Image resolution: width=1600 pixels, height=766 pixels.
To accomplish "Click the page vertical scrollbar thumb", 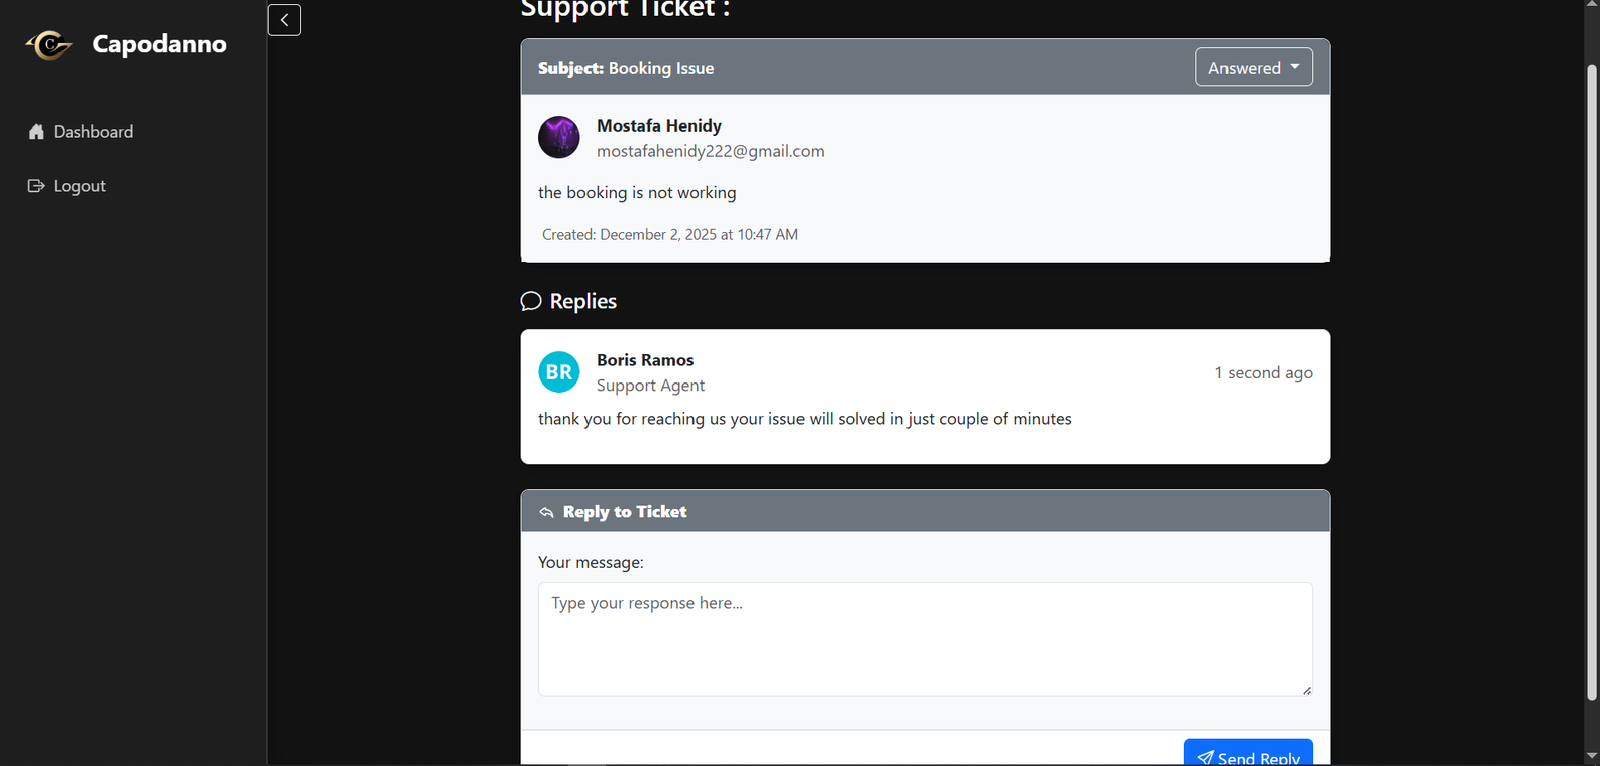I will tap(1592, 380).
